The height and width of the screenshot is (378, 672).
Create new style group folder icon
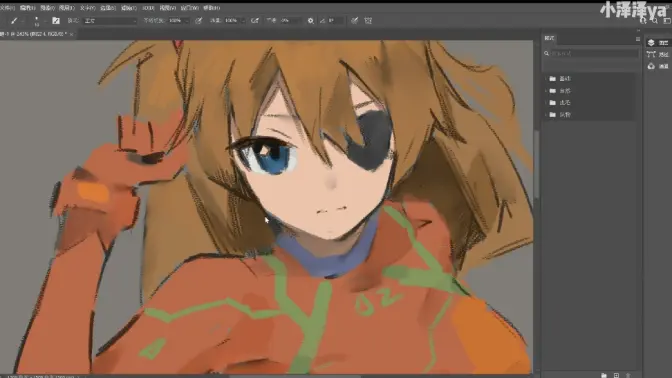pyautogui.click(x=604, y=375)
